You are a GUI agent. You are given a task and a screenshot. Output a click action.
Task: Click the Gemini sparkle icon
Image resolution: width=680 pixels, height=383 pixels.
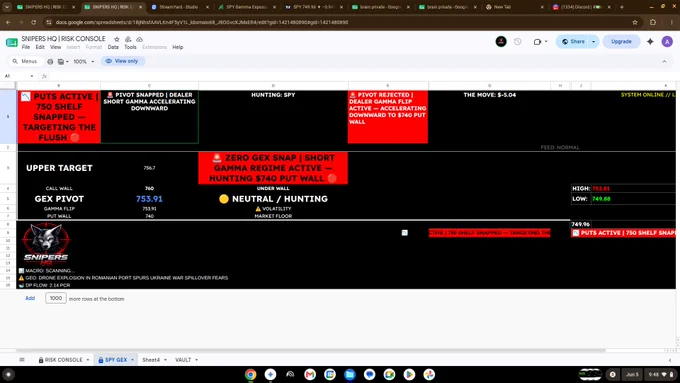click(650, 42)
